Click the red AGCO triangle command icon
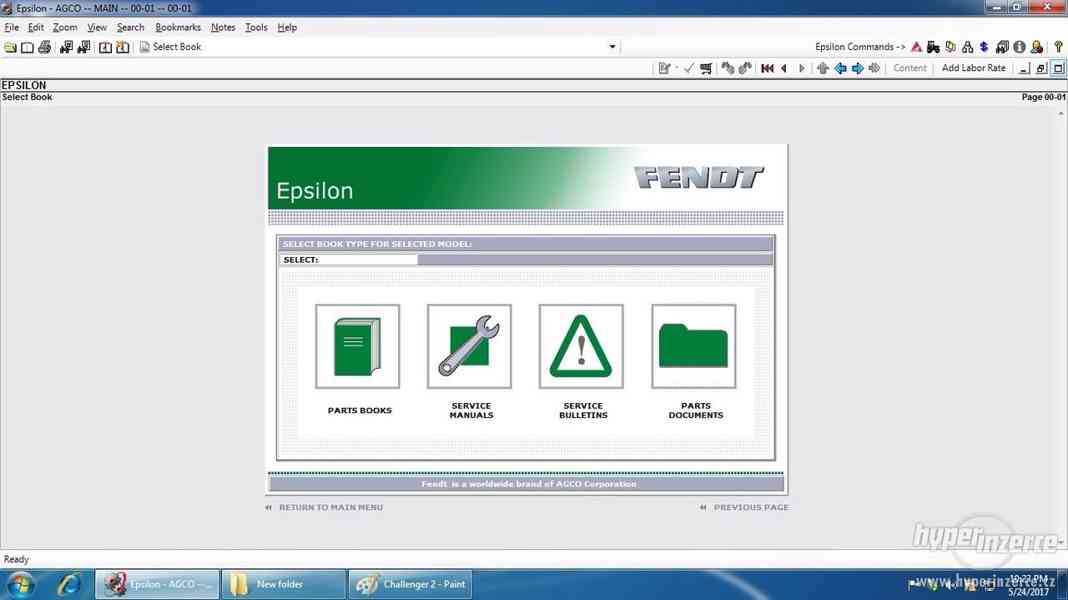 [x=916, y=47]
